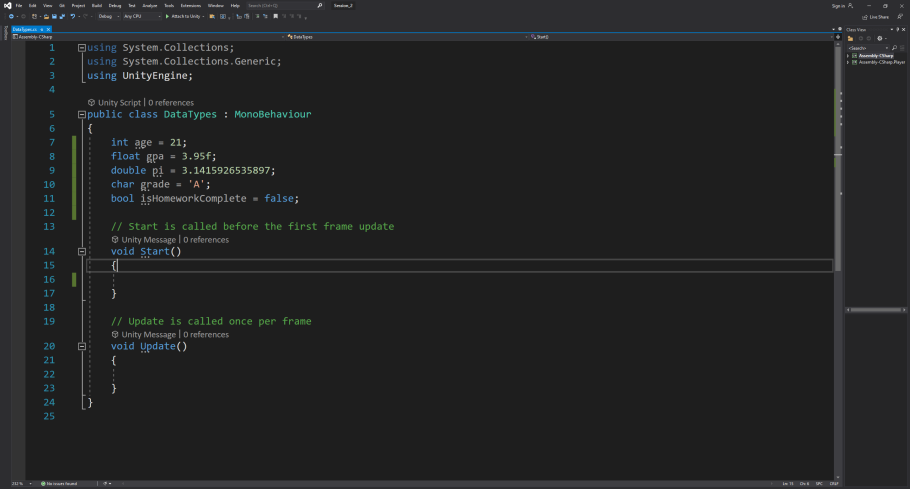Viewport: 910px width, 489px height.
Task: Click the account person icon beside Sign in
Action: 850,6
